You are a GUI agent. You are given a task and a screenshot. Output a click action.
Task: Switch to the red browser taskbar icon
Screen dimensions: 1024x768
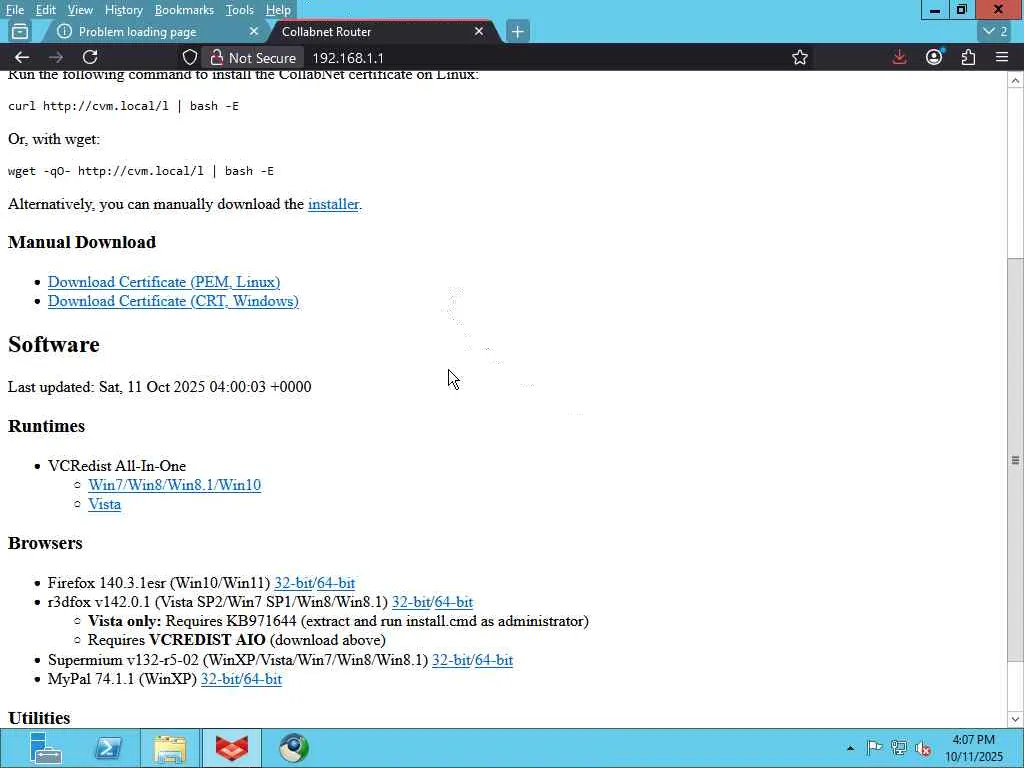[x=232, y=748]
